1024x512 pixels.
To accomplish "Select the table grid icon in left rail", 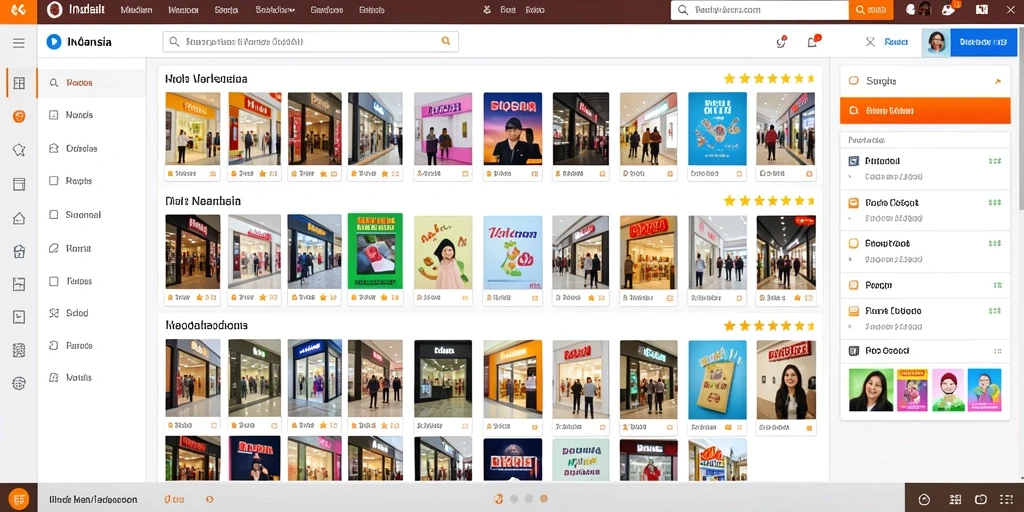I will coord(19,83).
